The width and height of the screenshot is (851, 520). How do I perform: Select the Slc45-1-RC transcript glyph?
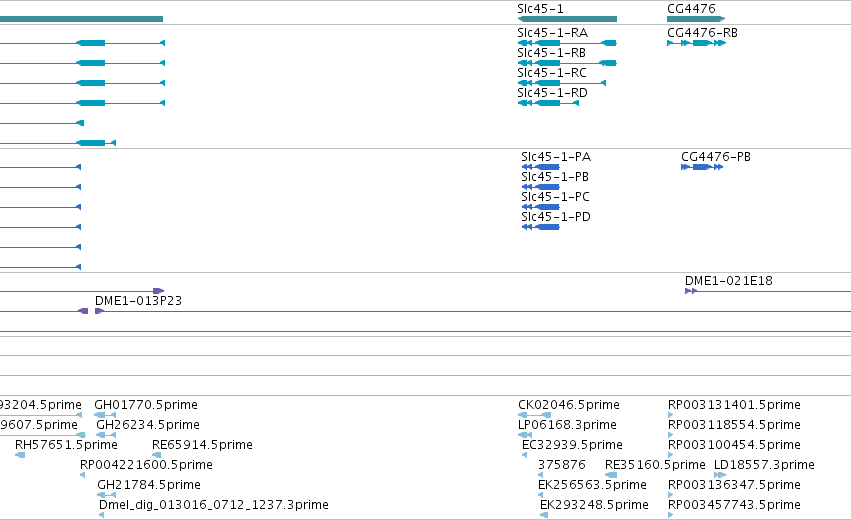coord(562,83)
